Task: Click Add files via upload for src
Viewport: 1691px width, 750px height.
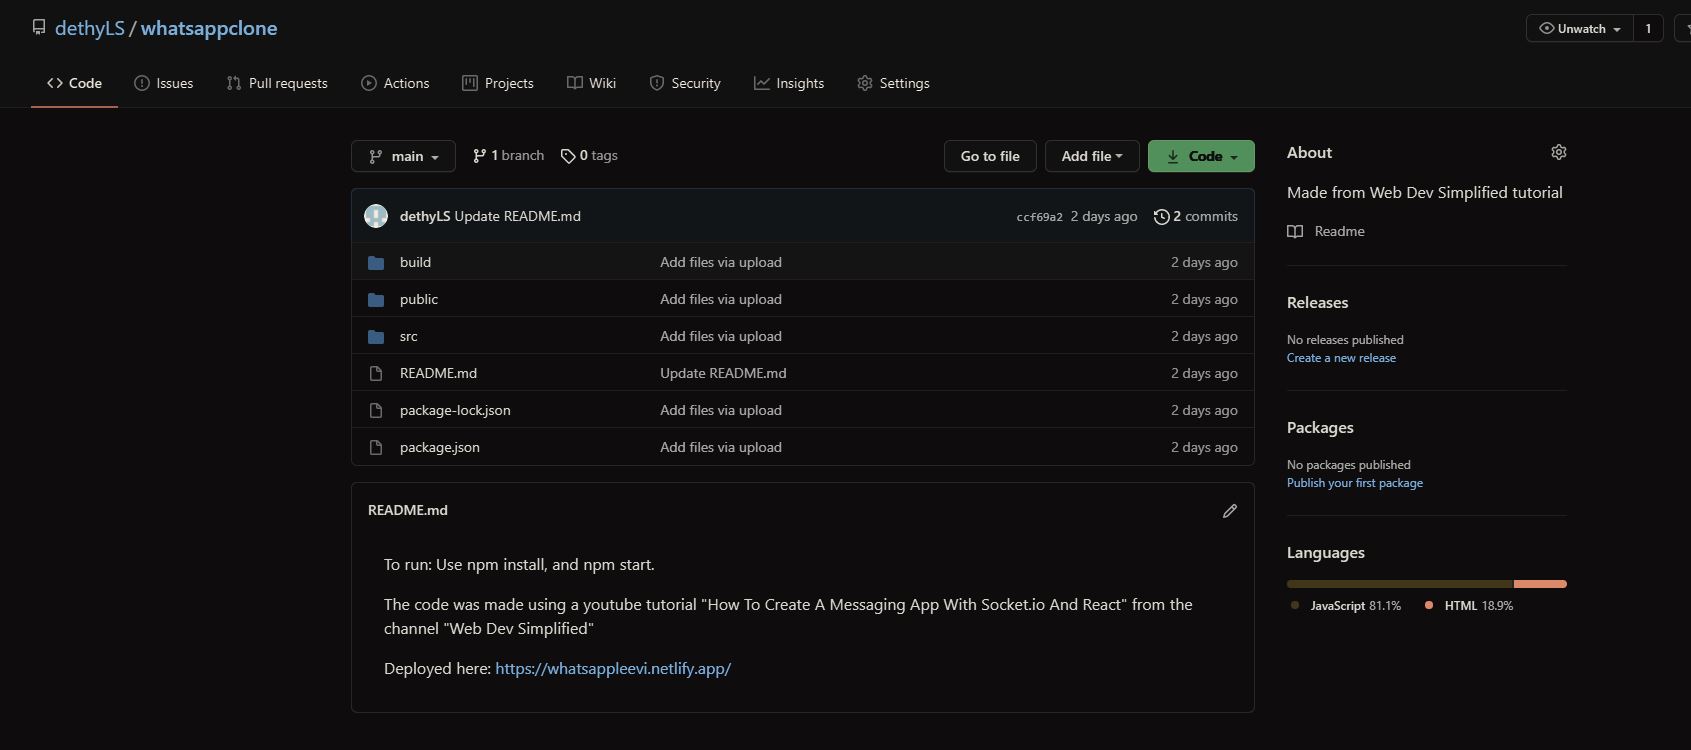Action: click(x=721, y=336)
